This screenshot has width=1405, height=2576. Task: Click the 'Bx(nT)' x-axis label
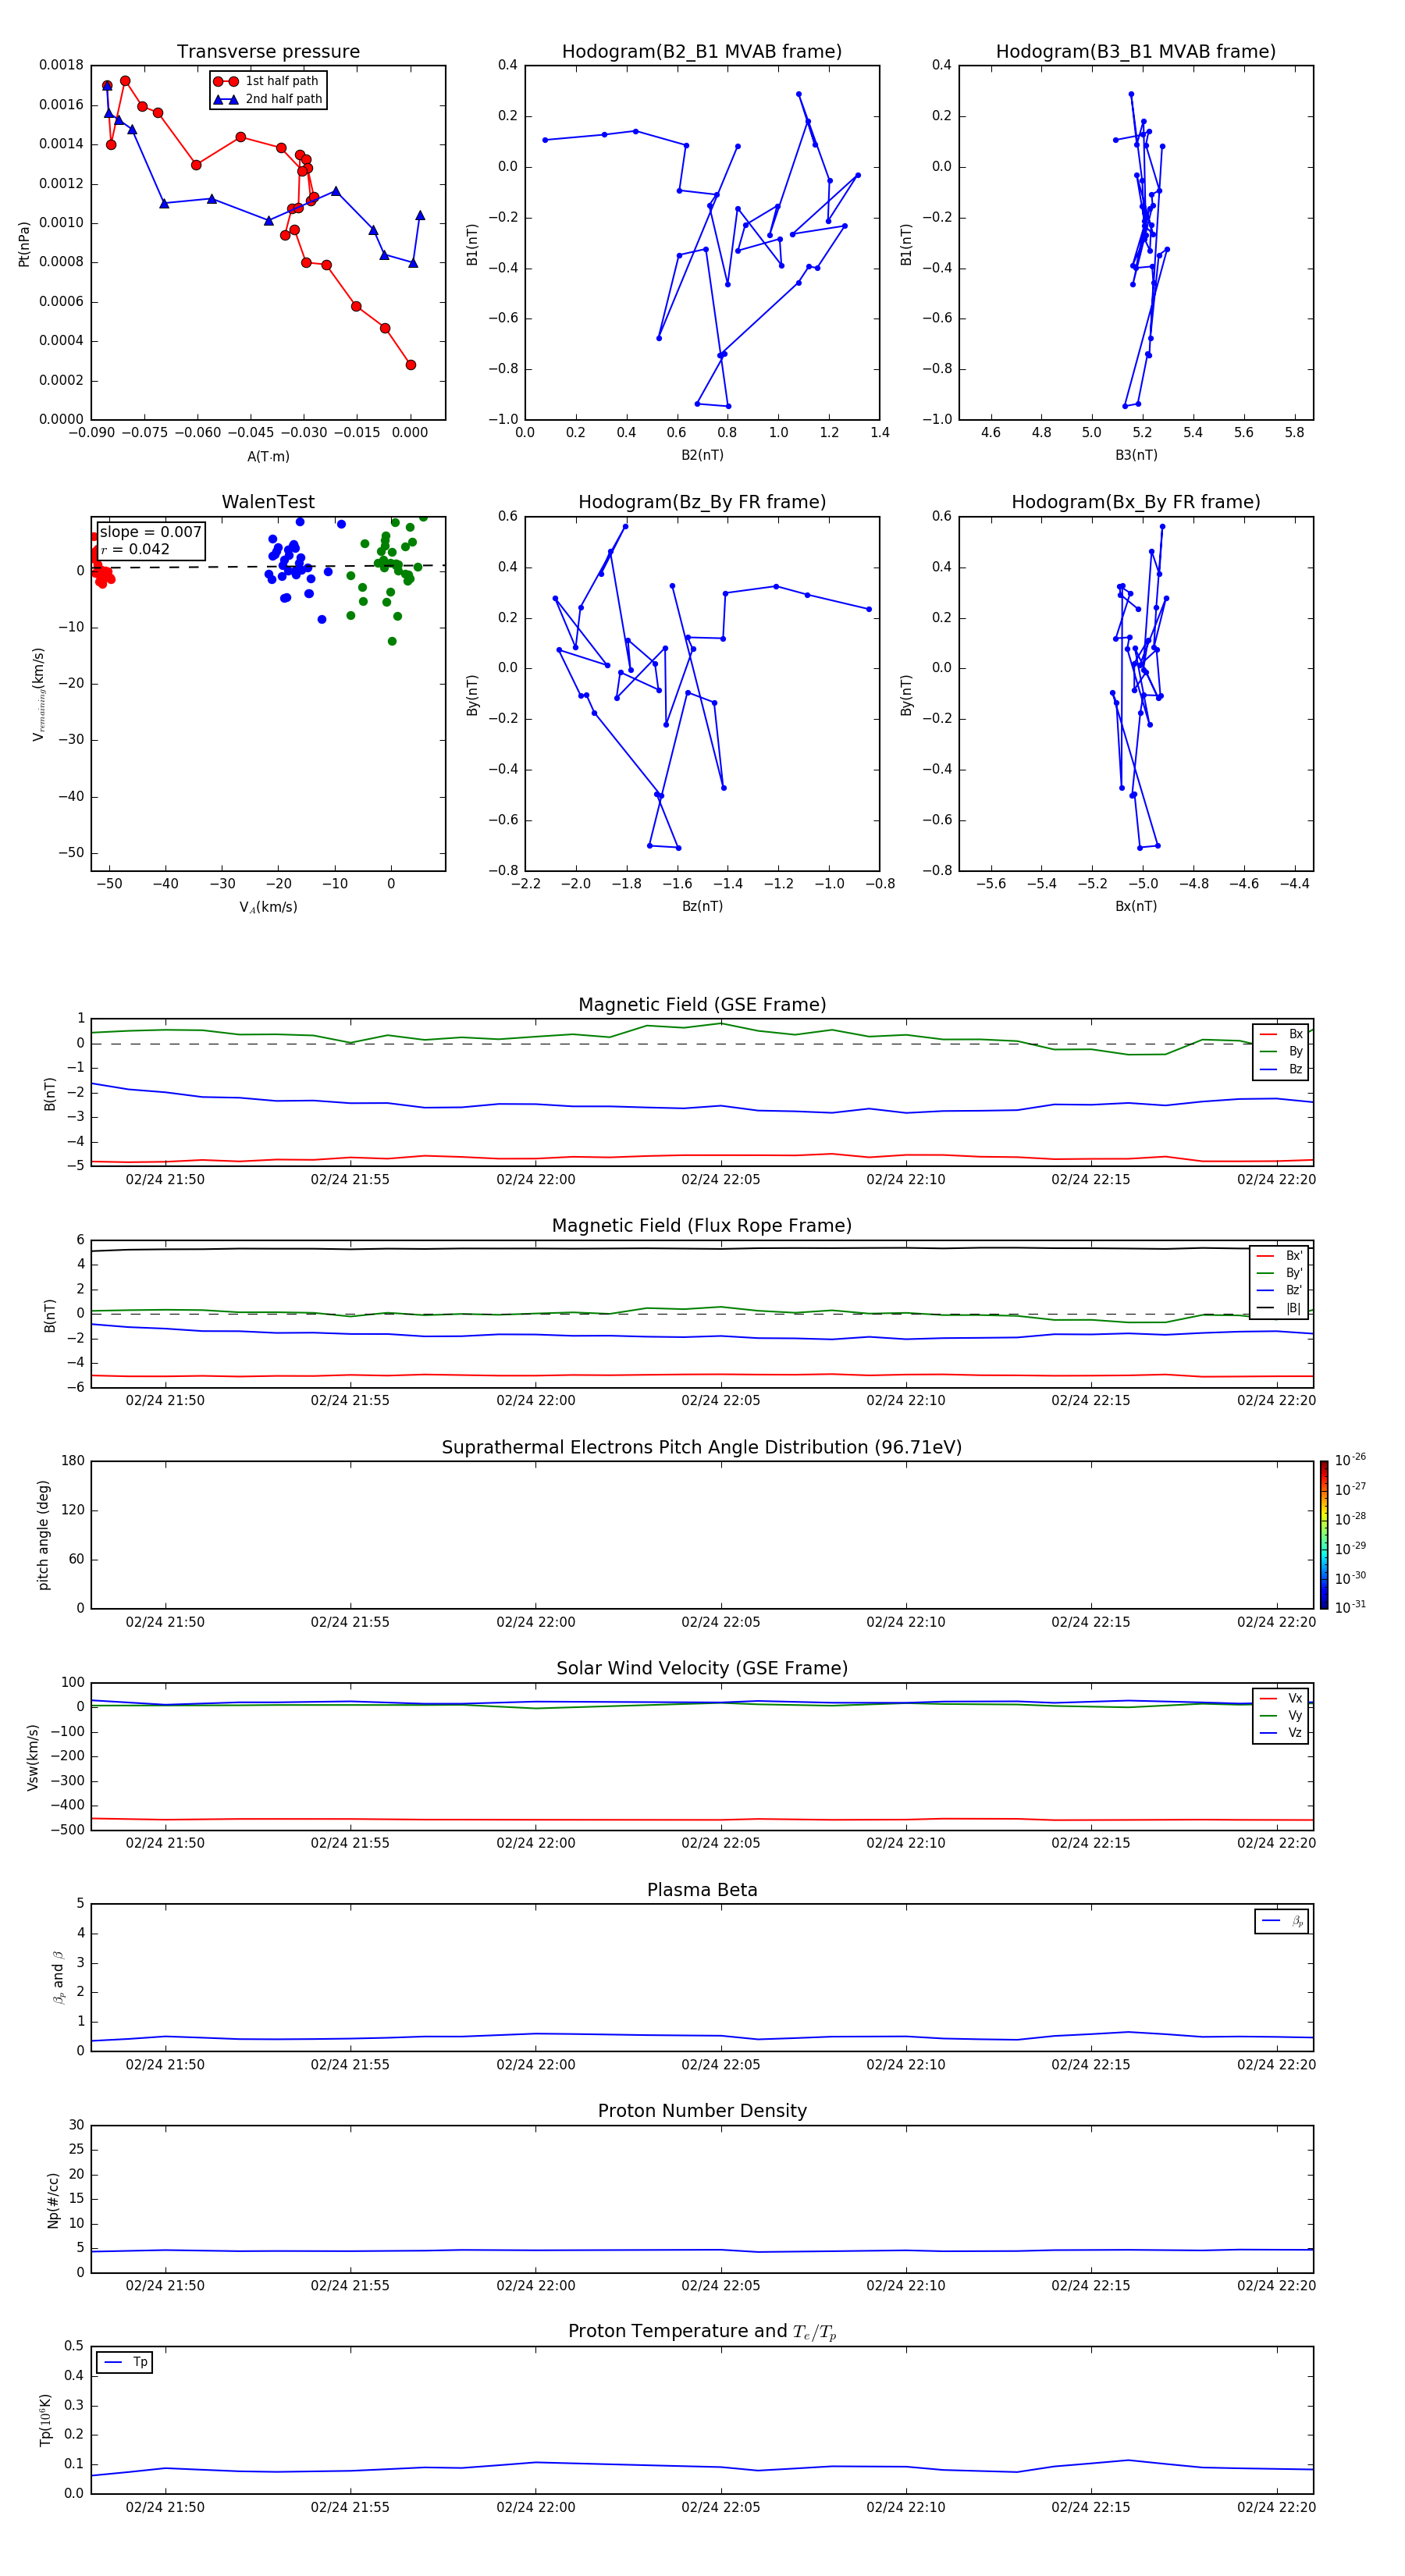coord(1136,906)
